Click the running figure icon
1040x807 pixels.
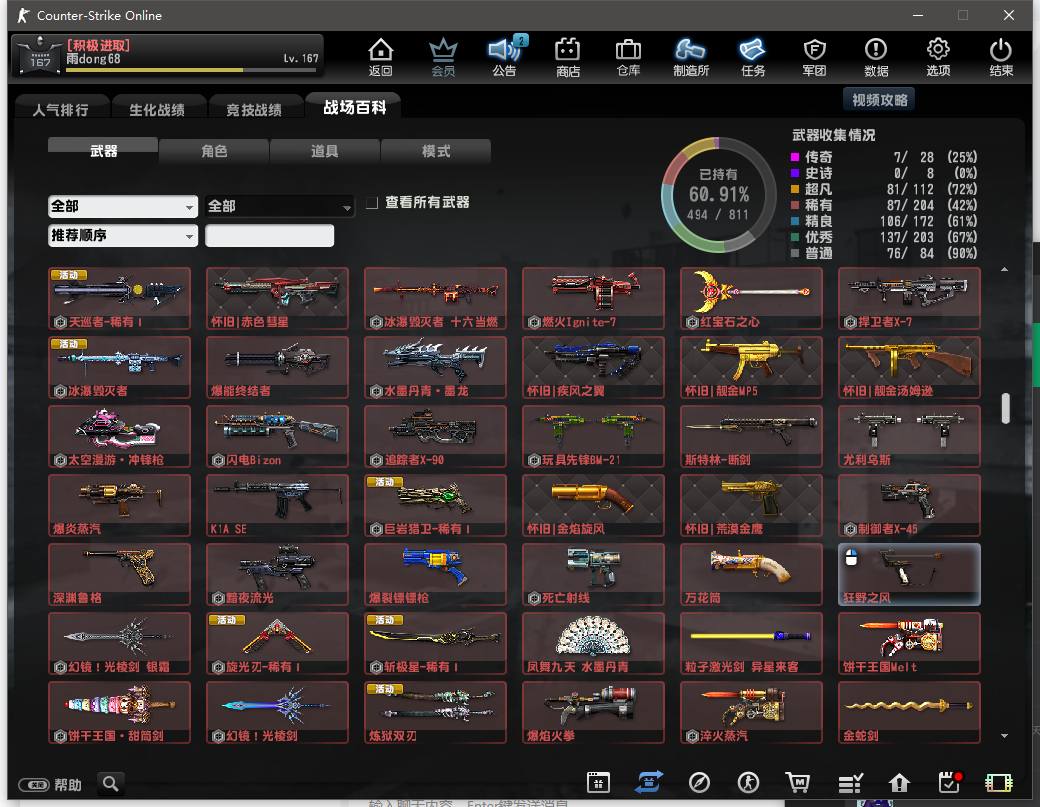[748, 783]
